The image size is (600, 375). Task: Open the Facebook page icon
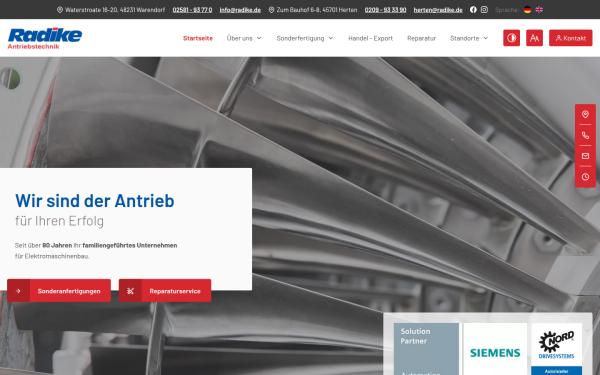click(473, 10)
